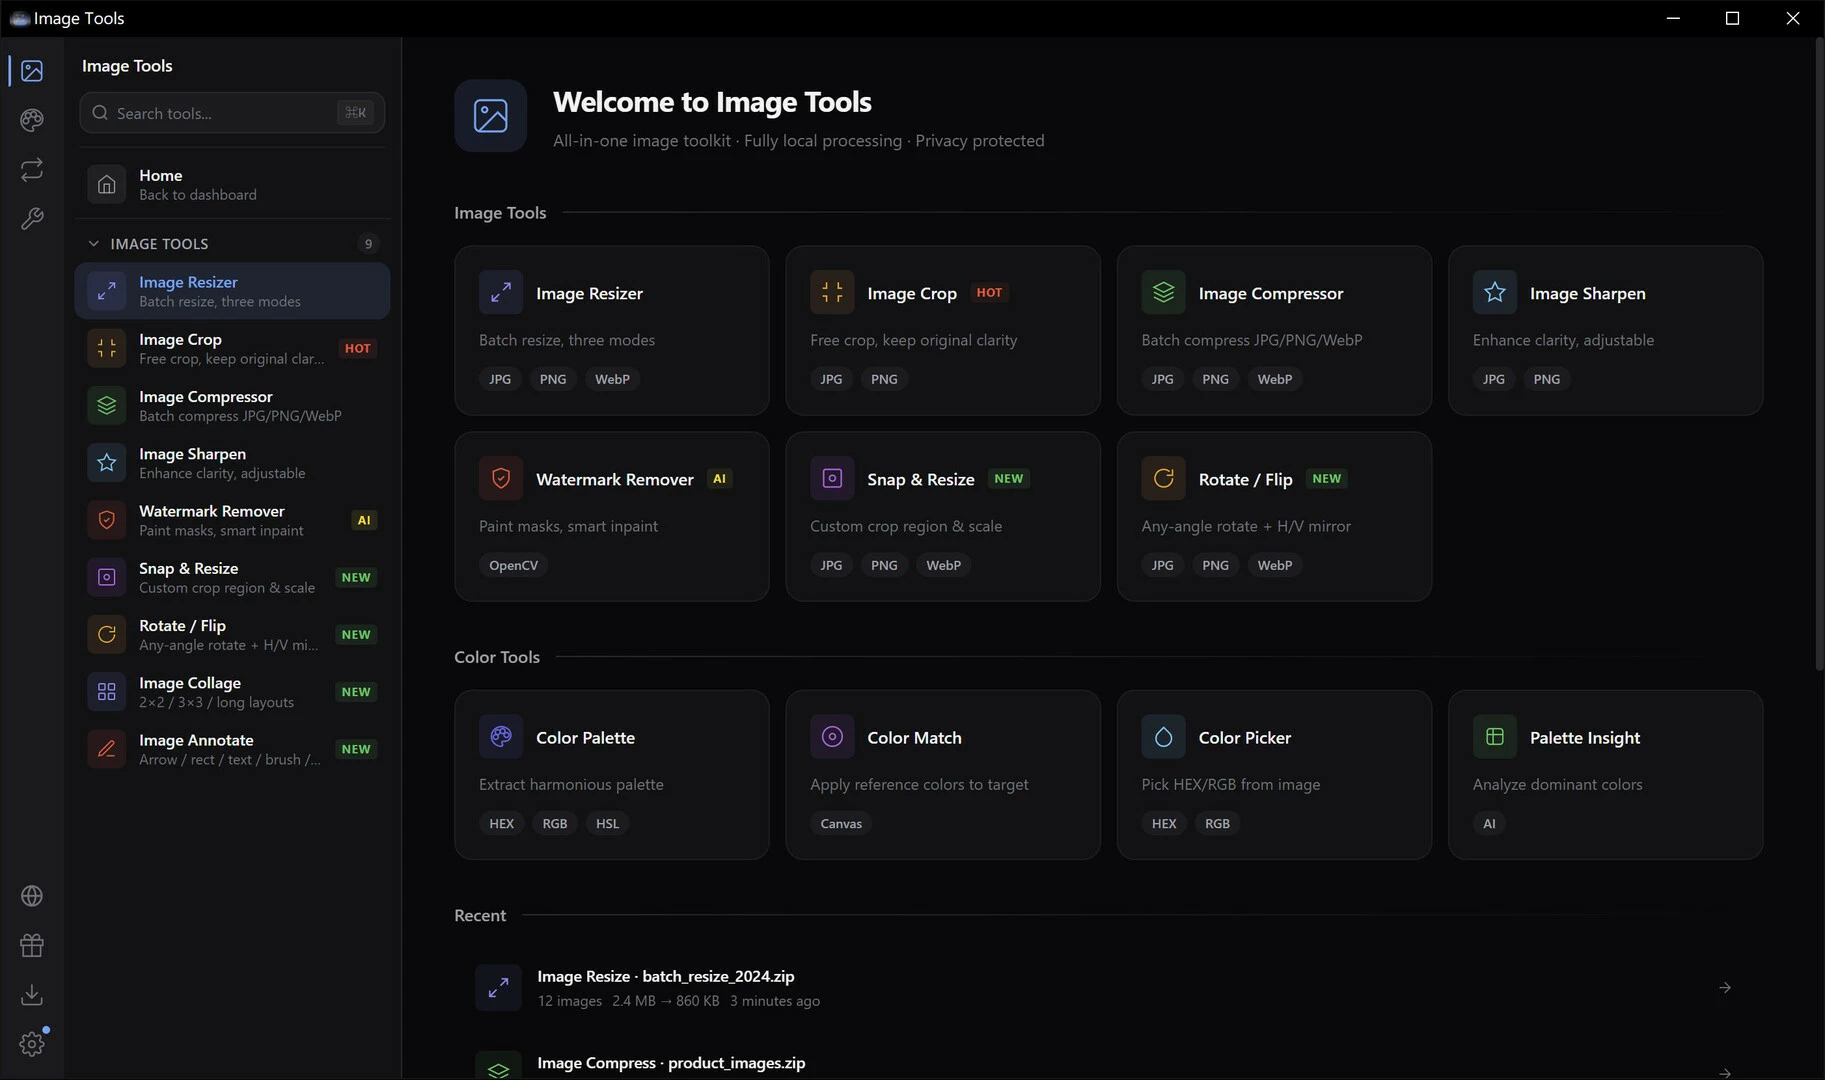
Task: Select Image Resizer in sidebar list
Action: click(x=232, y=291)
